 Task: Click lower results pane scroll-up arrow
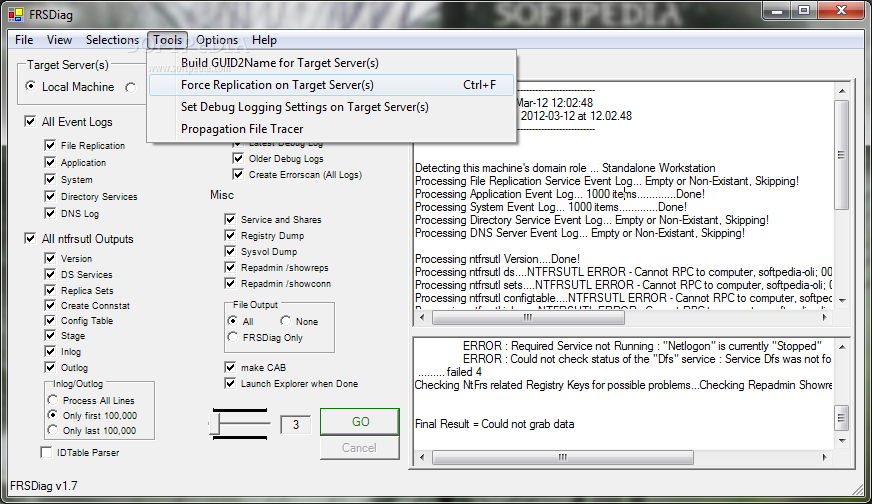tap(842, 347)
